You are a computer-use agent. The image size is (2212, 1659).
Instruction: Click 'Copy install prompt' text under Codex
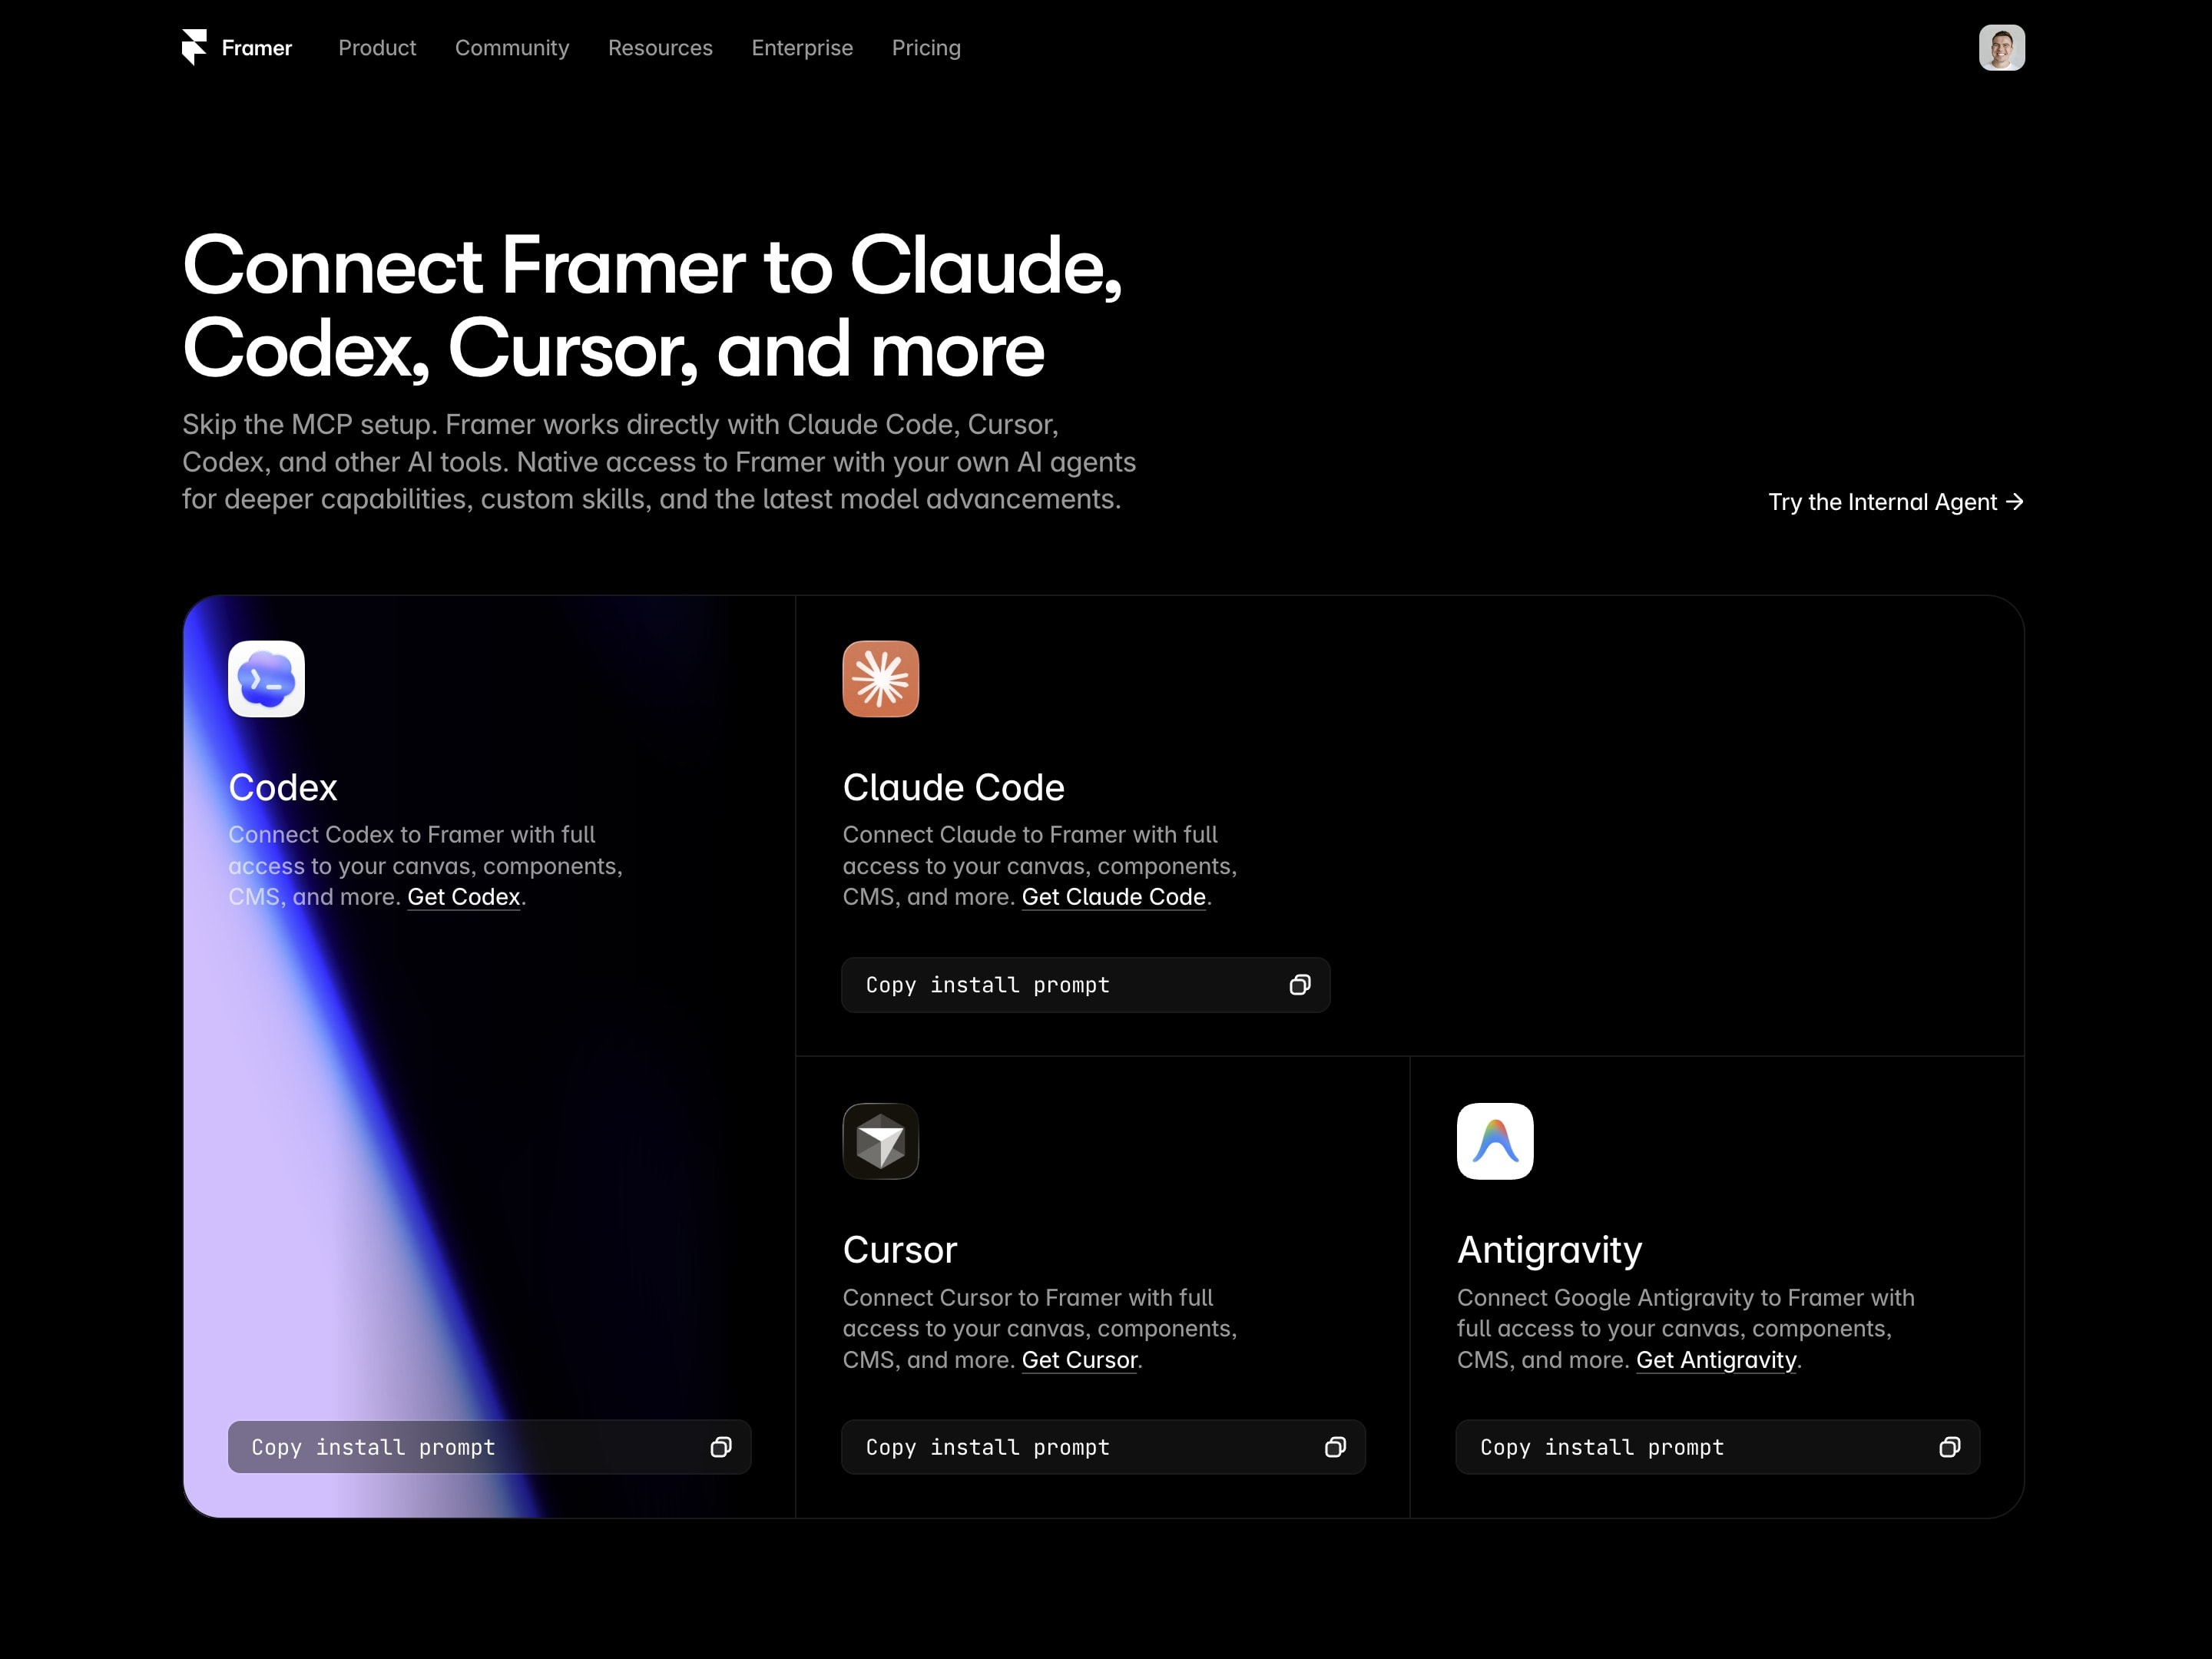tap(373, 1447)
